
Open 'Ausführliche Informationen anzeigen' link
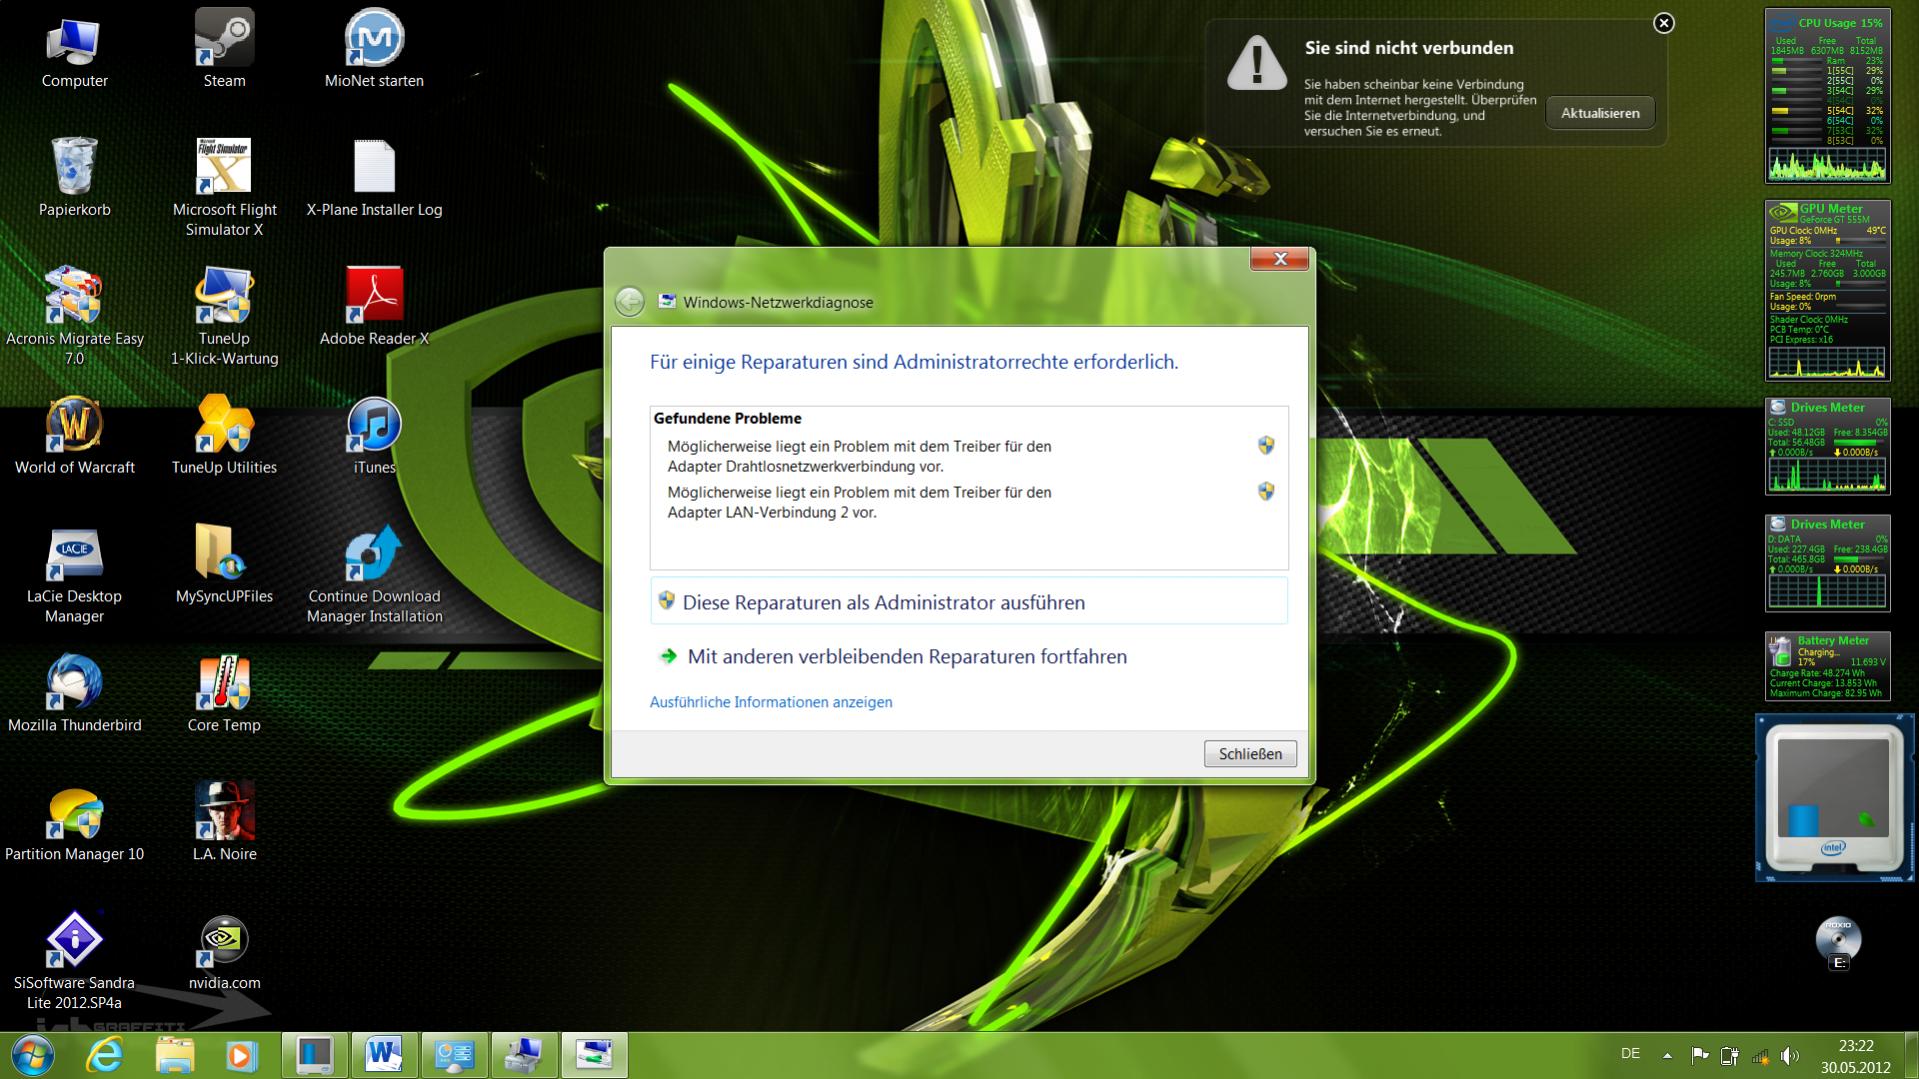(x=771, y=702)
